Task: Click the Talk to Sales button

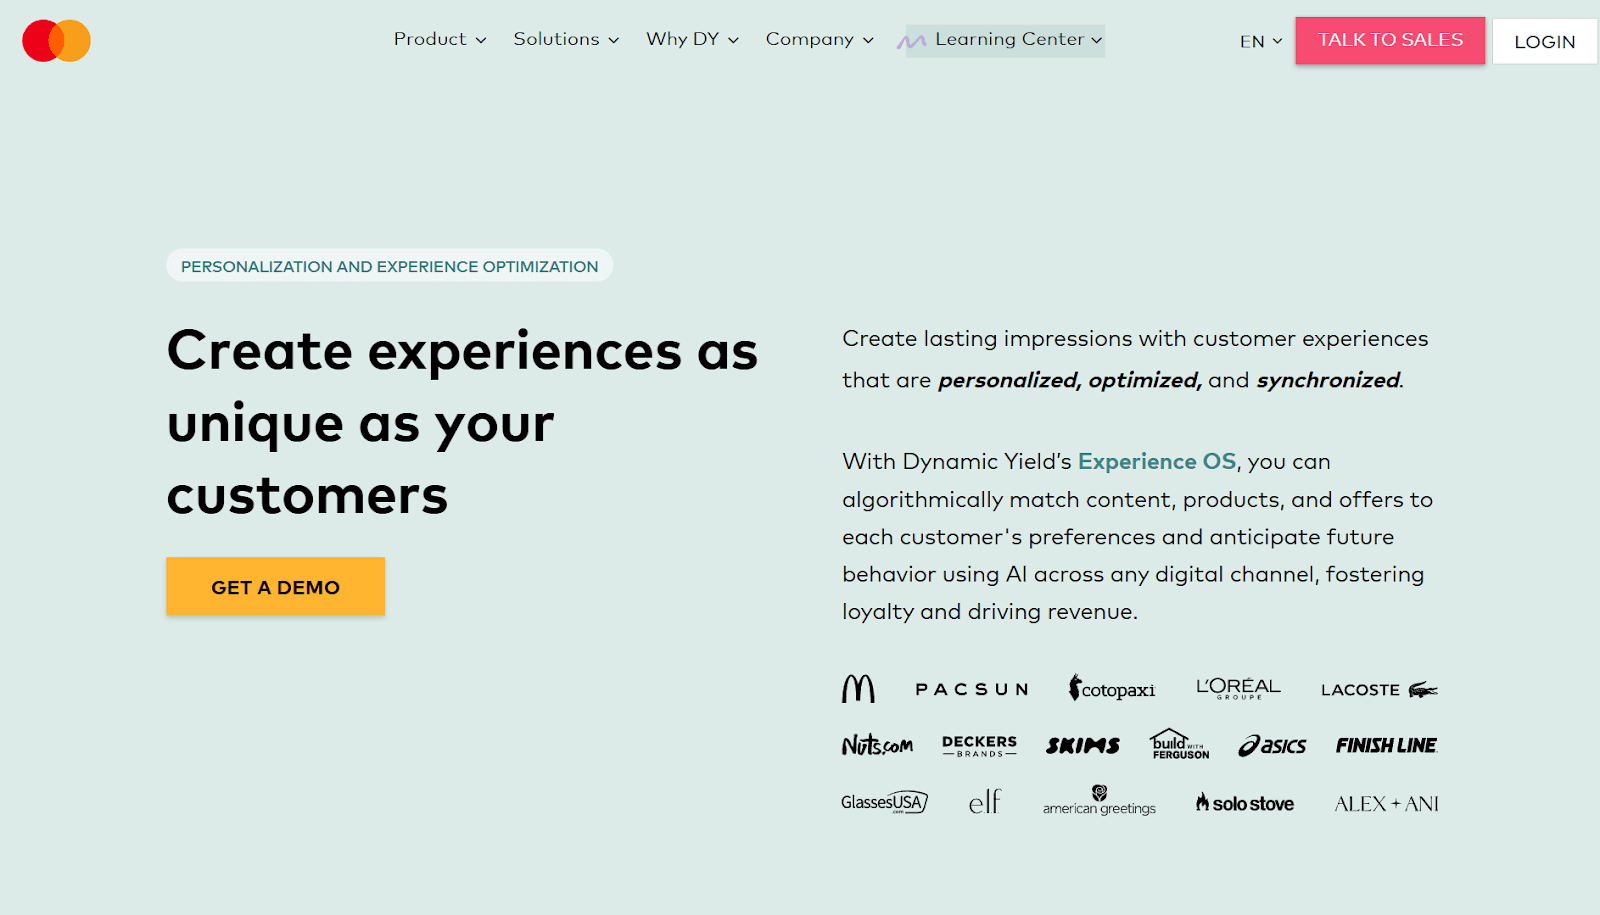Action: (1390, 40)
